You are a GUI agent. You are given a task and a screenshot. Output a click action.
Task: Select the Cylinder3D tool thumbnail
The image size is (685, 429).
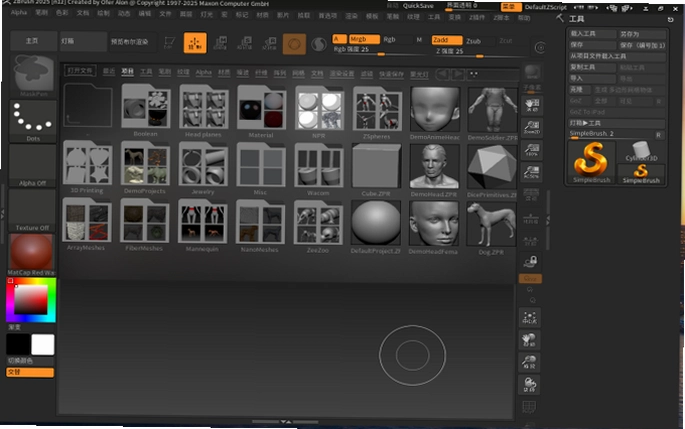click(x=641, y=151)
